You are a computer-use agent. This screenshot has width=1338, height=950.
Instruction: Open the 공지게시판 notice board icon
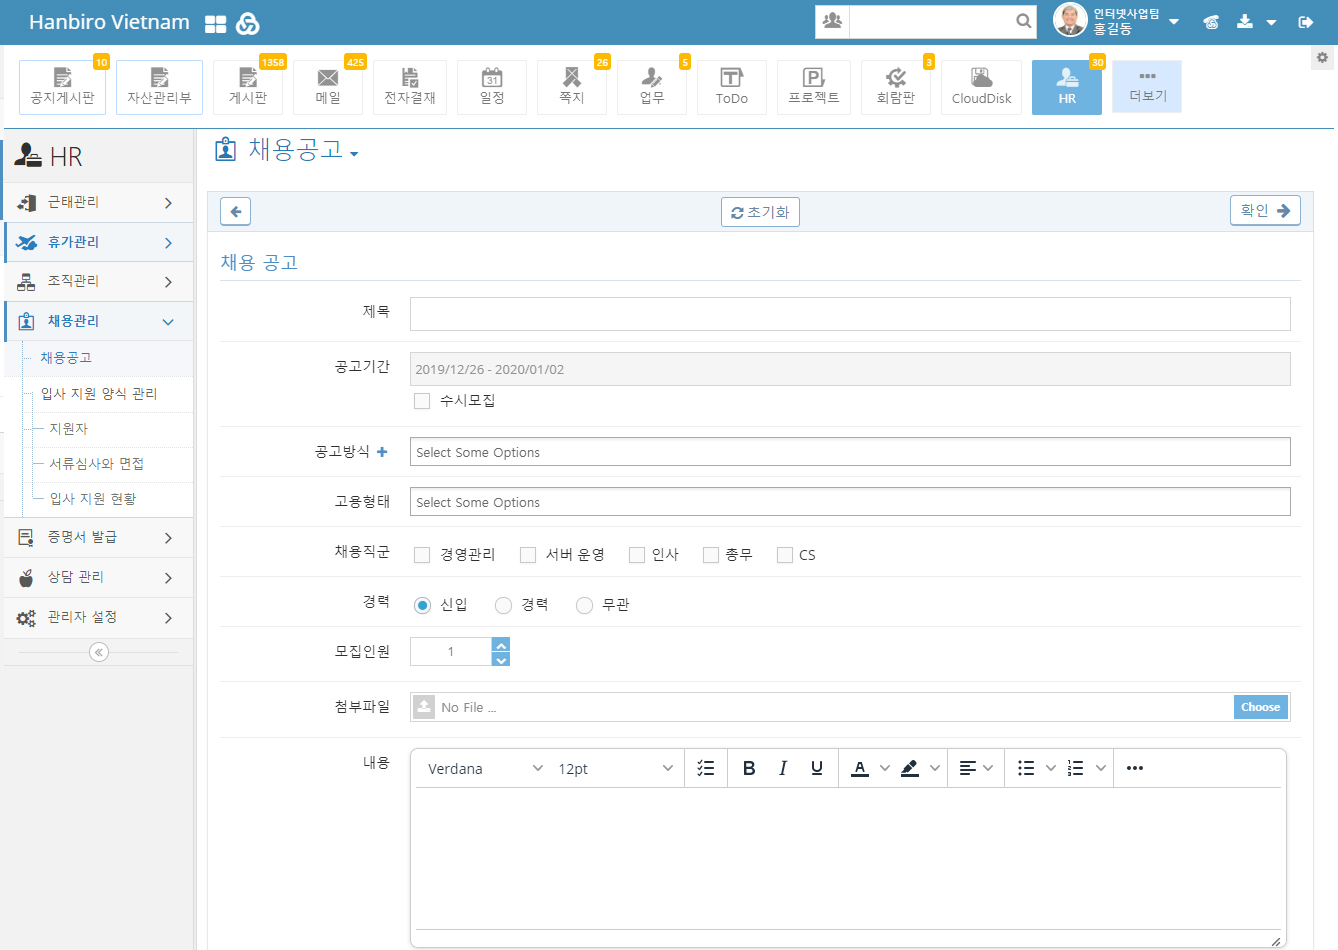tap(62, 87)
